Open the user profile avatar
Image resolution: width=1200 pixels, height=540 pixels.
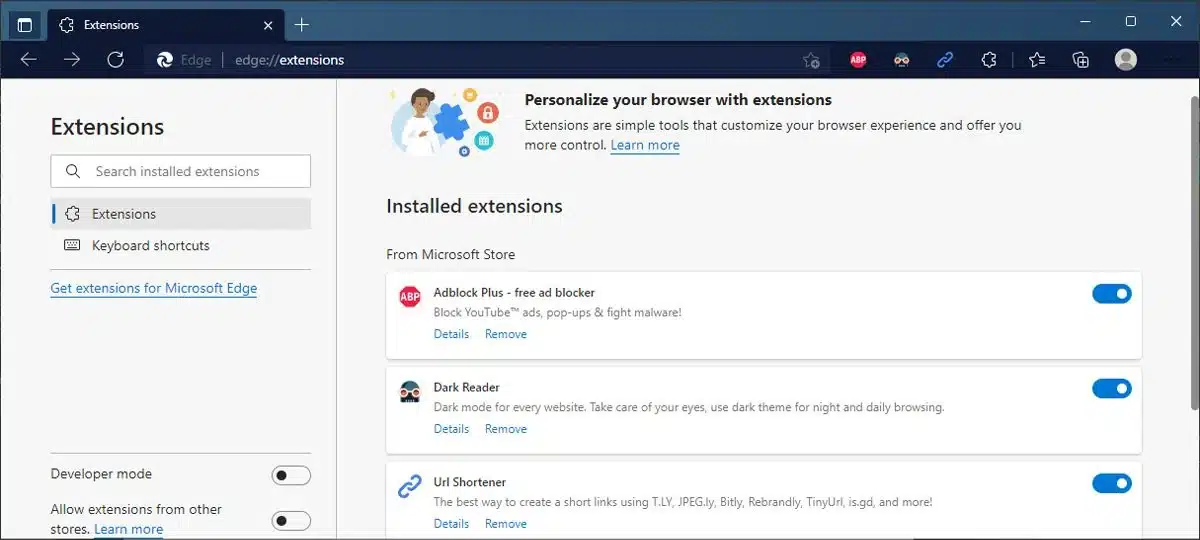pos(1126,60)
